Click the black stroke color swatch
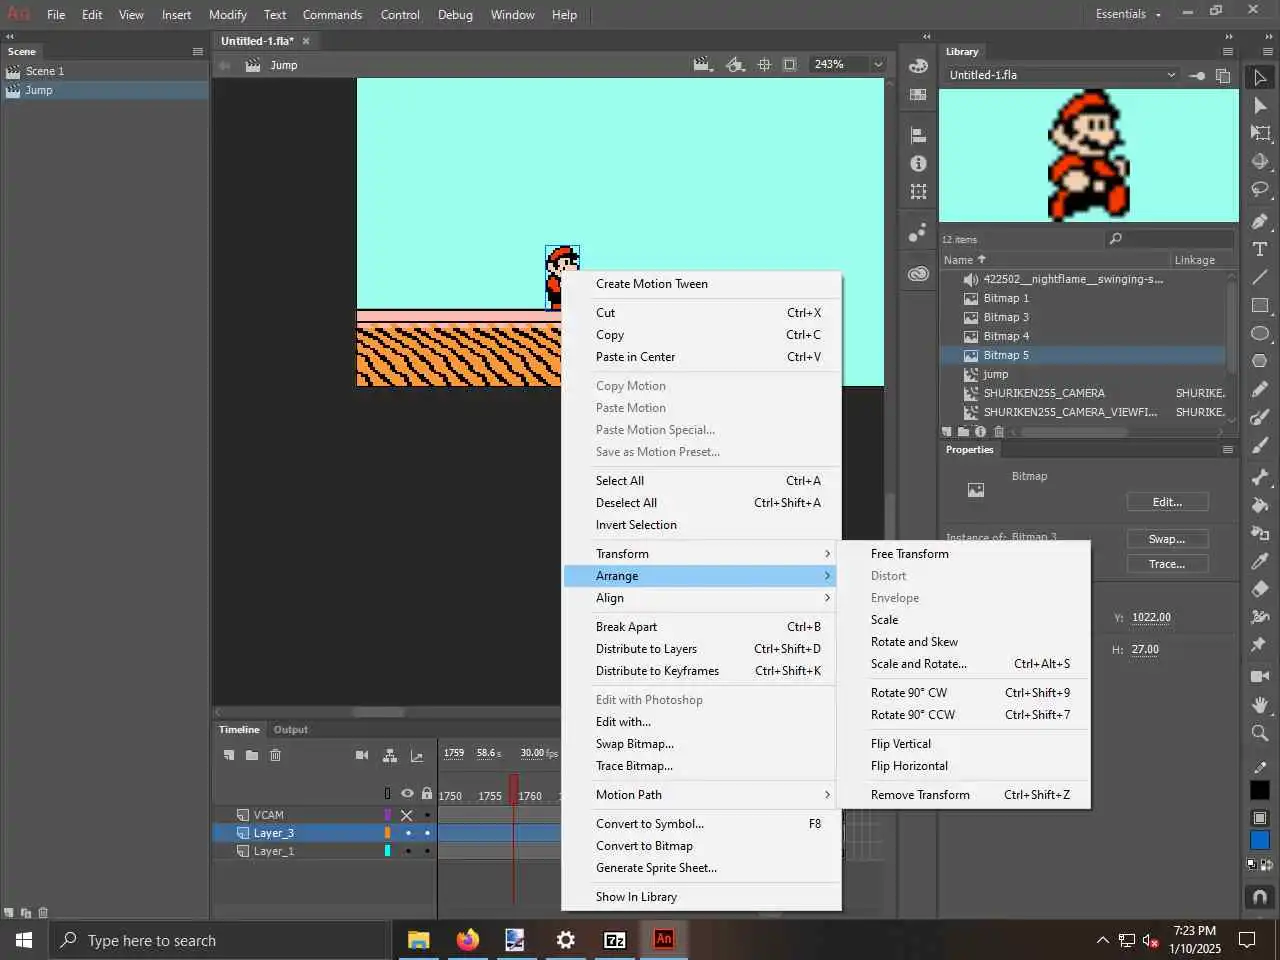The height and width of the screenshot is (960, 1280). pos(1260,790)
